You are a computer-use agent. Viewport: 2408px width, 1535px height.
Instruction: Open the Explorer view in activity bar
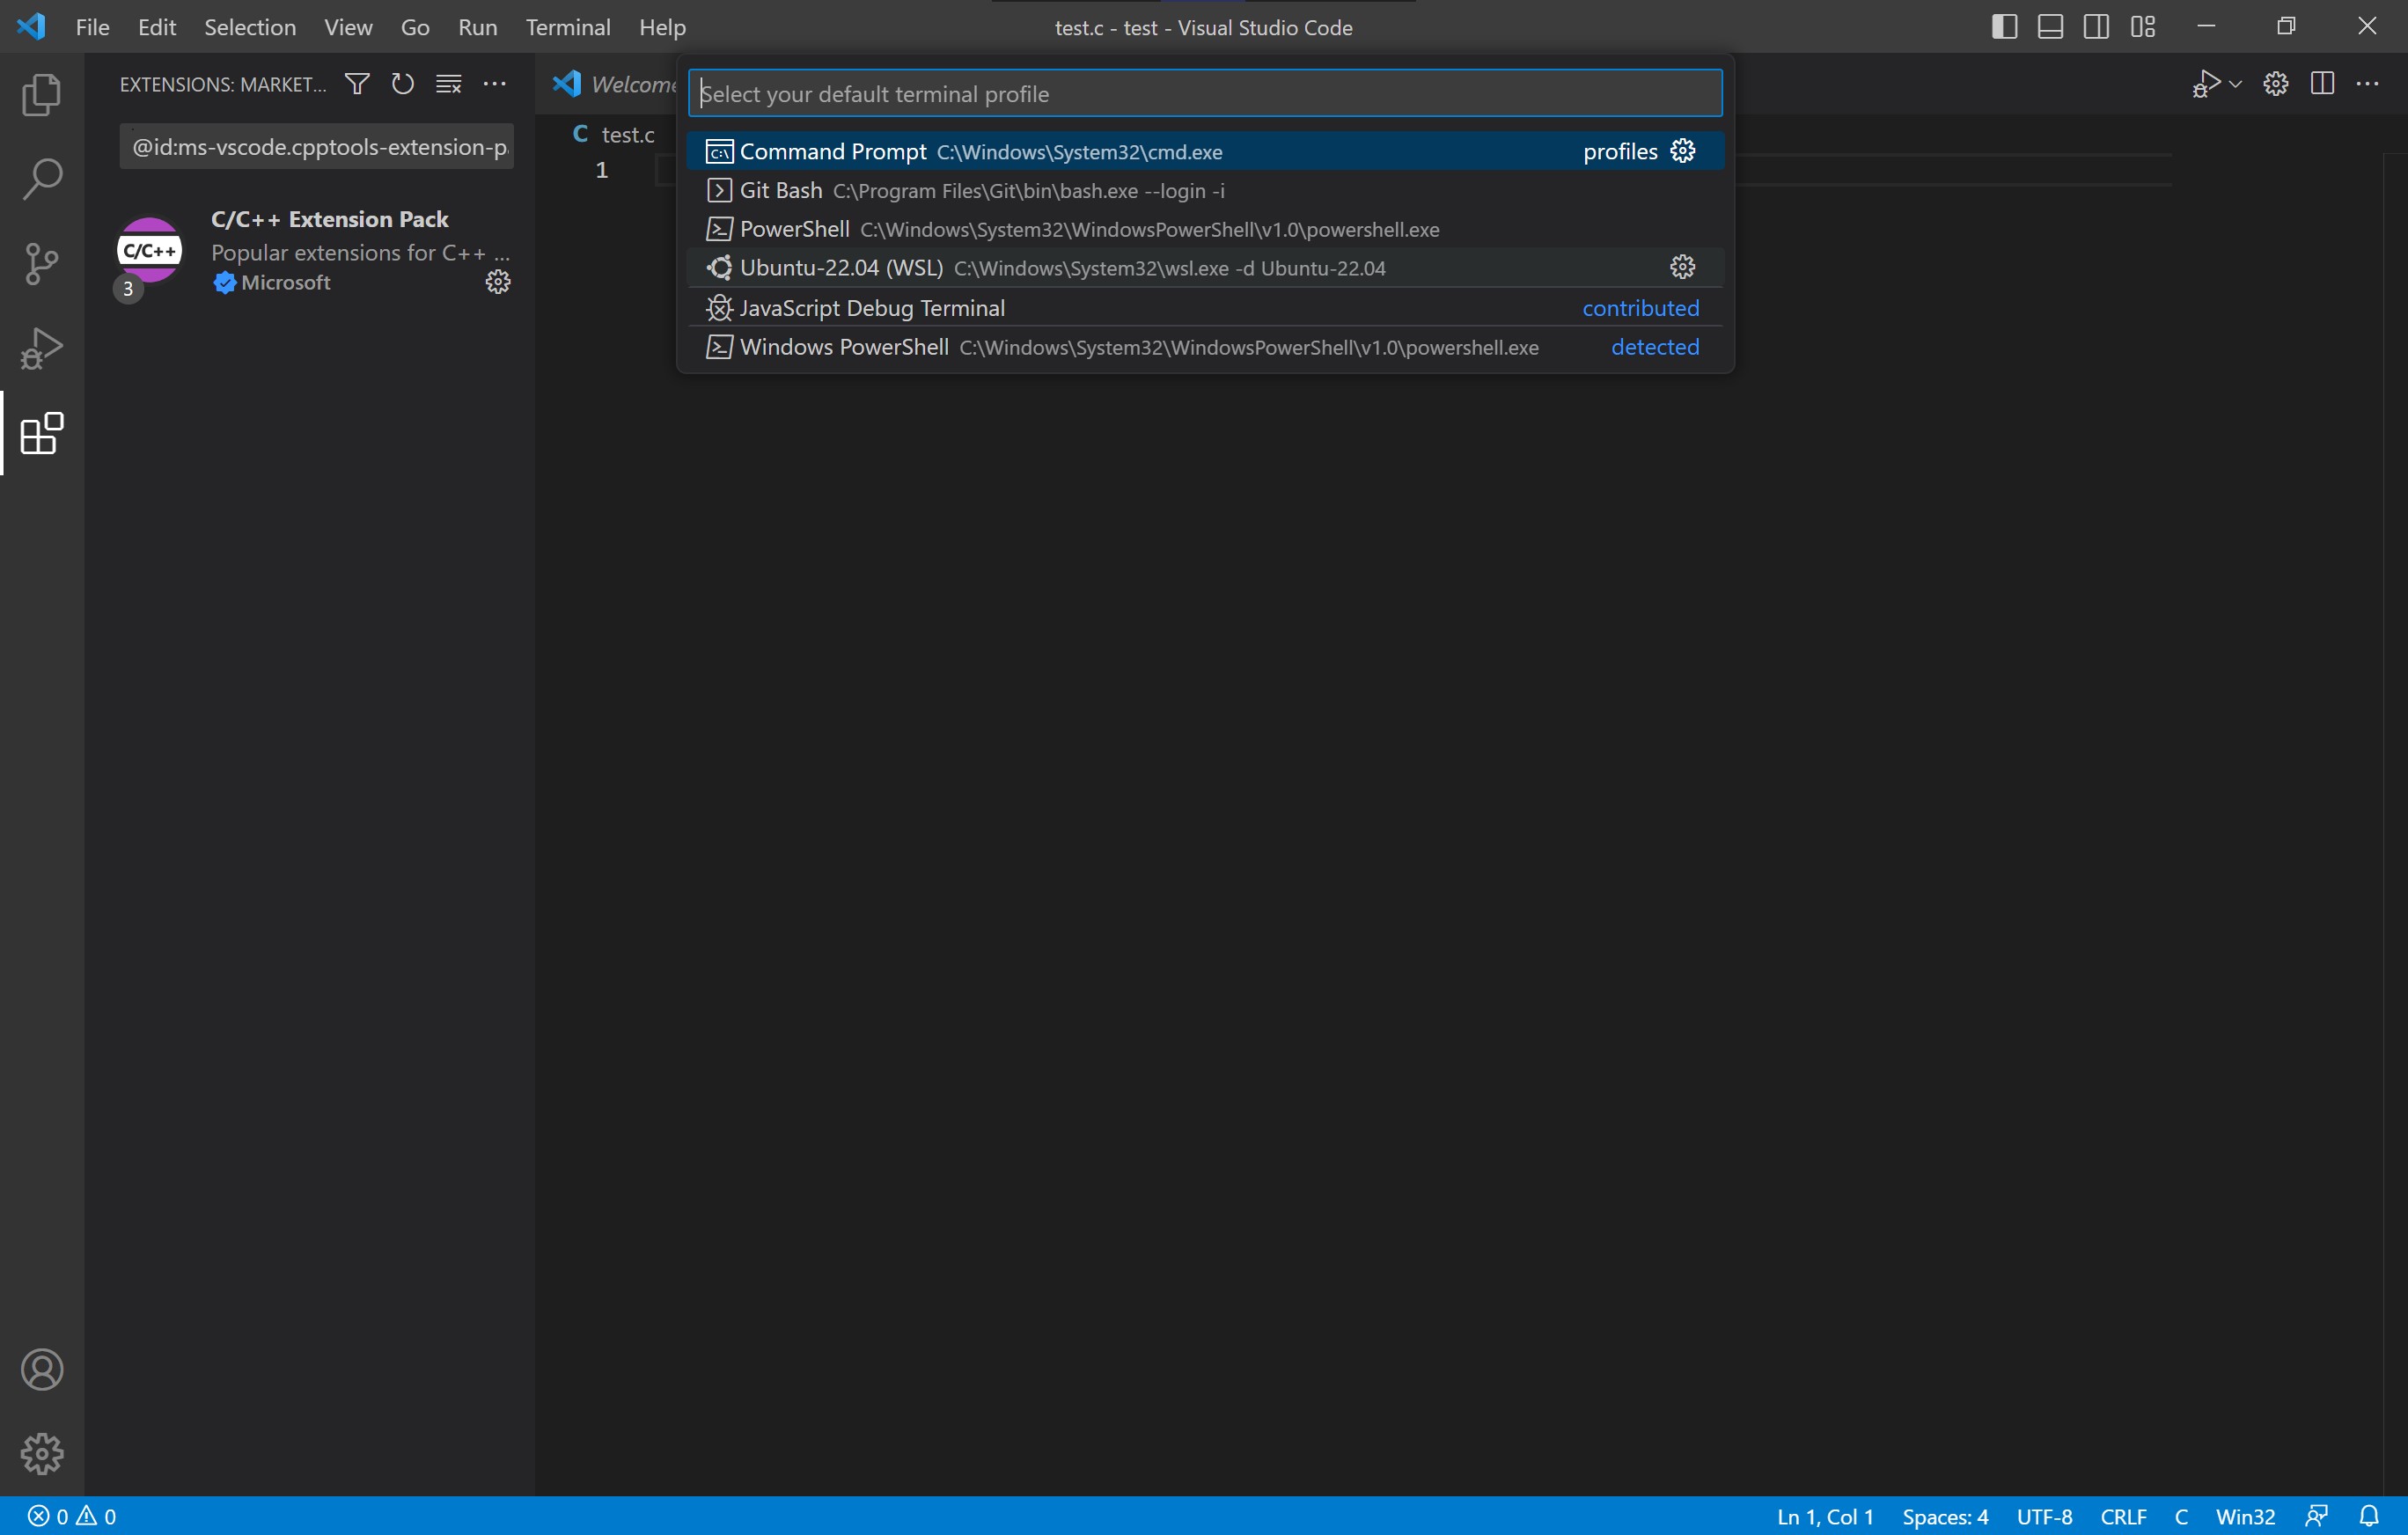42,94
